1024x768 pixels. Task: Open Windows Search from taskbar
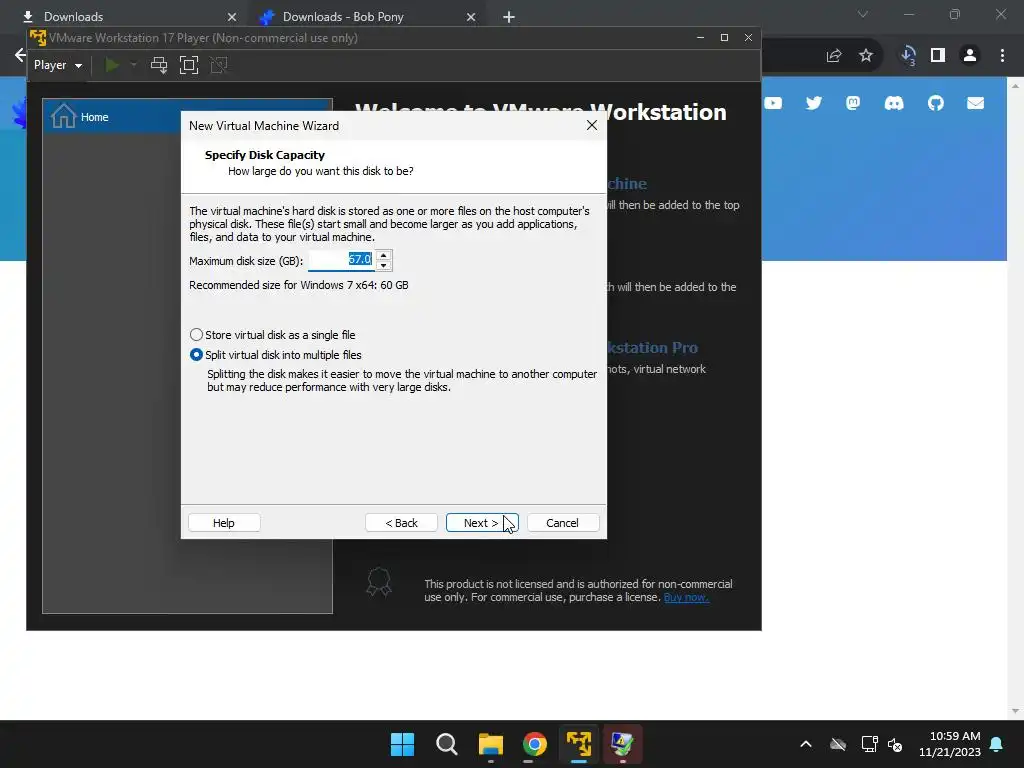coord(447,744)
